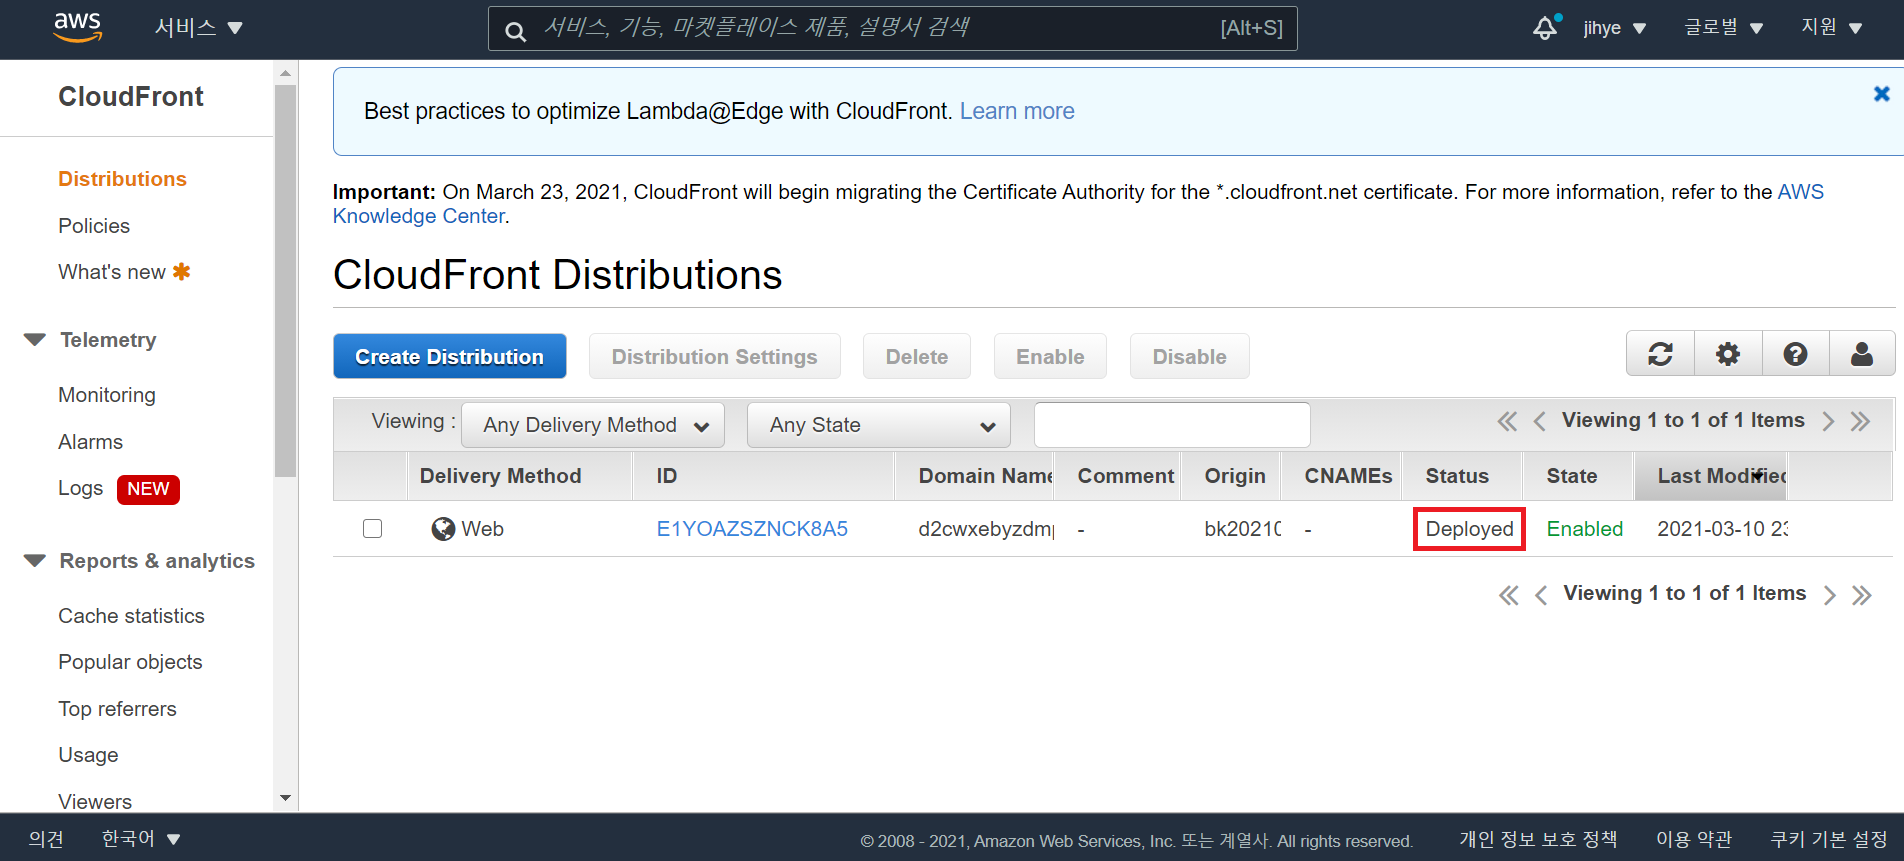Go to next page in bottom pager
The image size is (1904, 861).
click(x=1830, y=595)
